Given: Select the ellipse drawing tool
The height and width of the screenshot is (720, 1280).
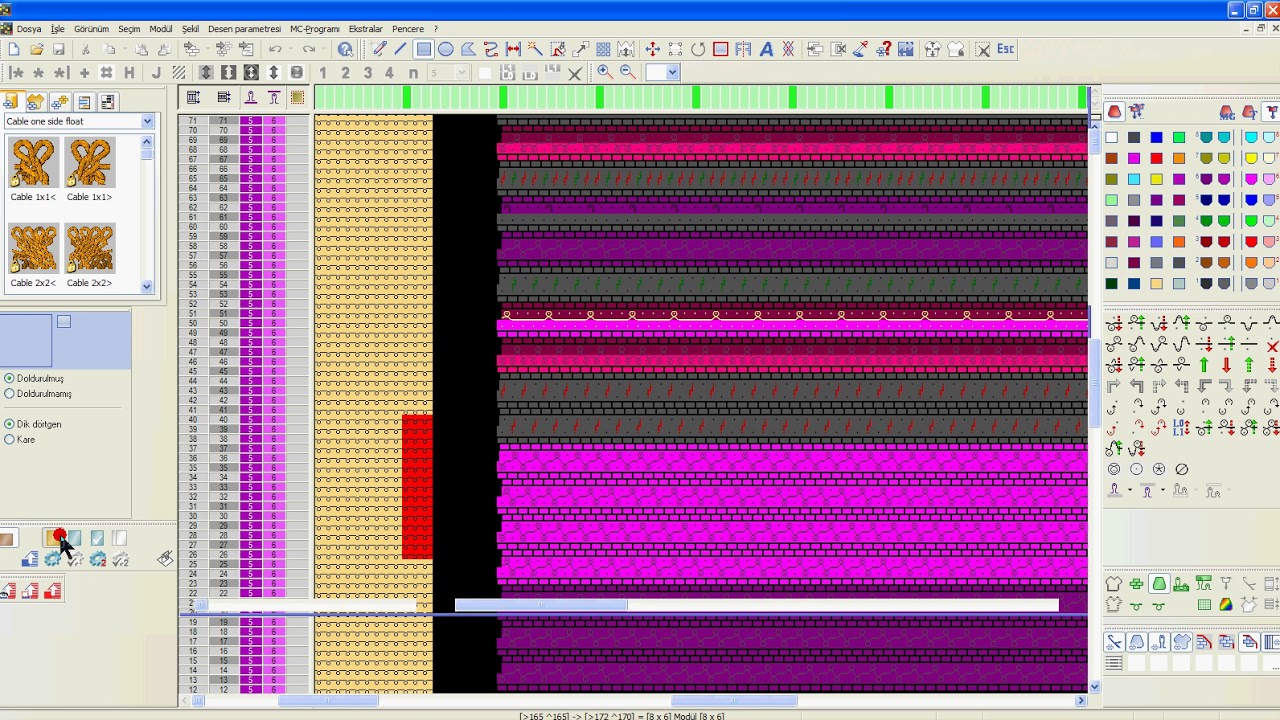Looking at the screenshot, I should (x=446, y=49).
